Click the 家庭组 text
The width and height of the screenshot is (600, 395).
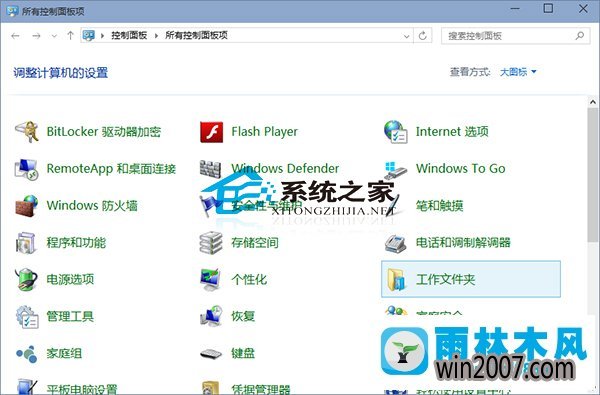(64, 353)
